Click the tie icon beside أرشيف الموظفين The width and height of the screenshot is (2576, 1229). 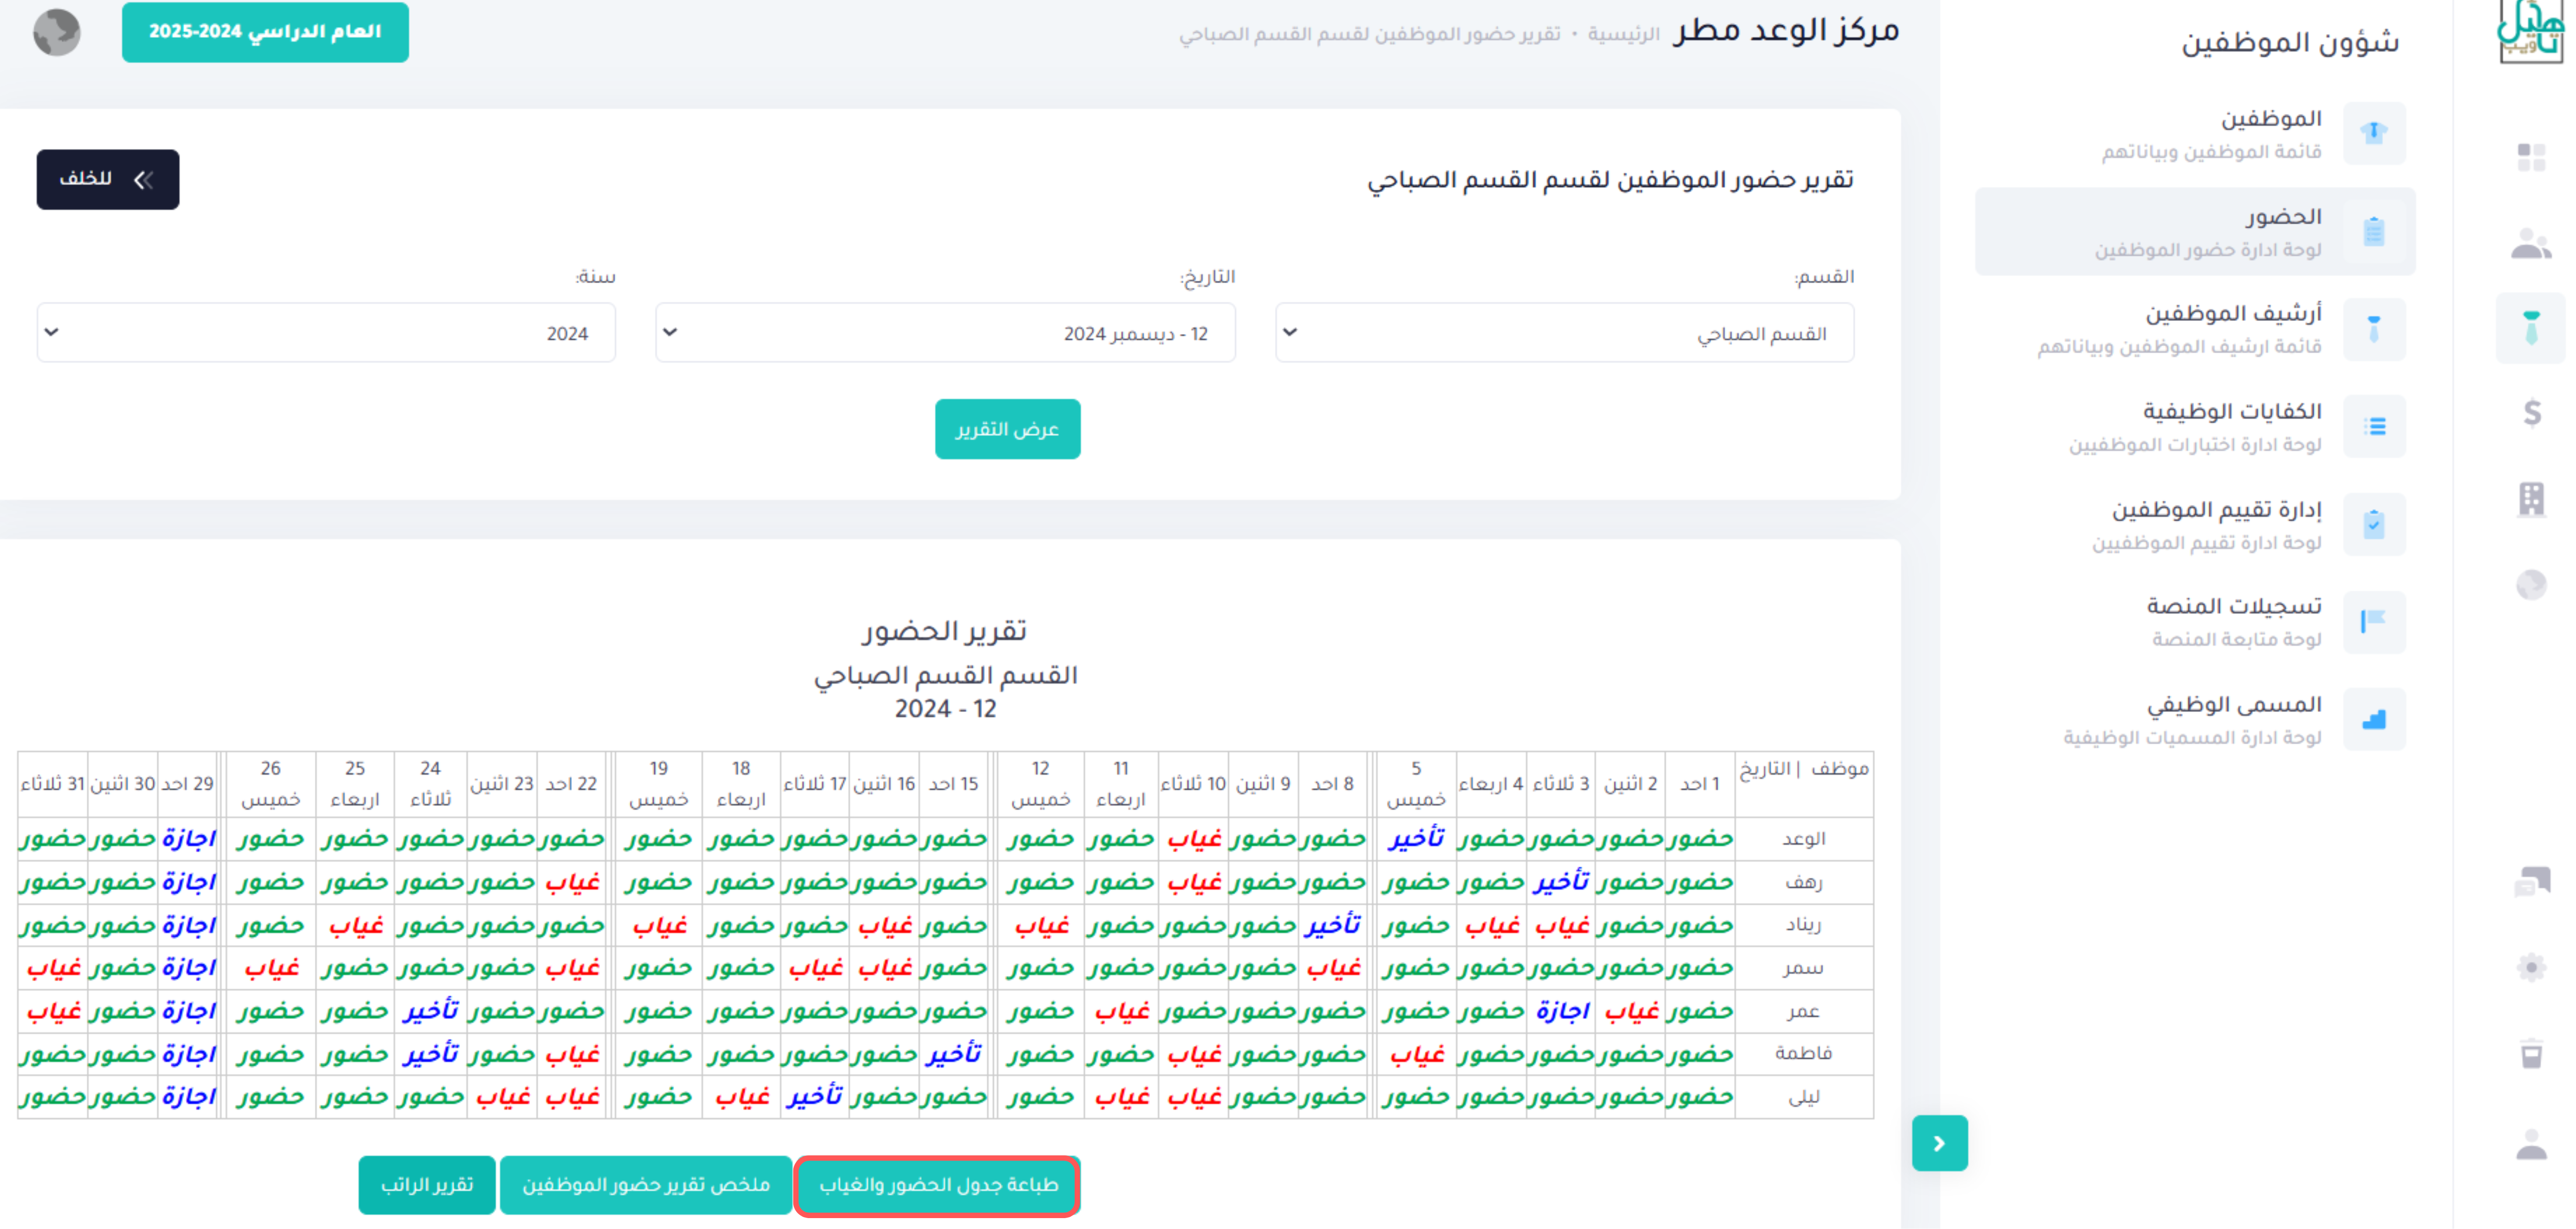2374,328
